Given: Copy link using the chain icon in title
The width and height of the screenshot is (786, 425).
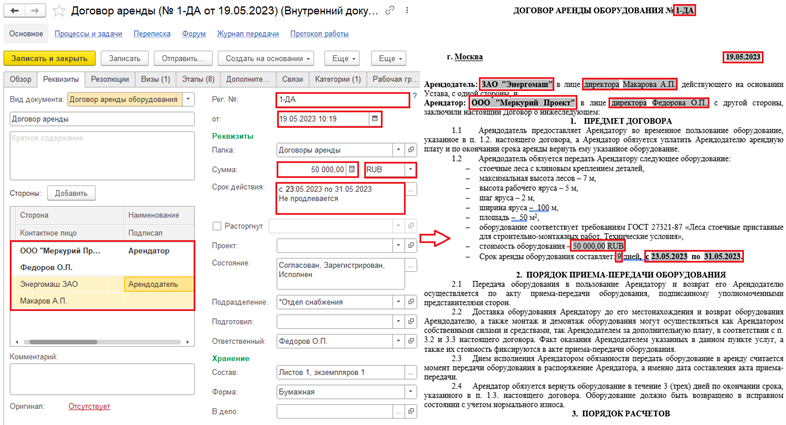Looking at the screenshot, I should 389,11.
